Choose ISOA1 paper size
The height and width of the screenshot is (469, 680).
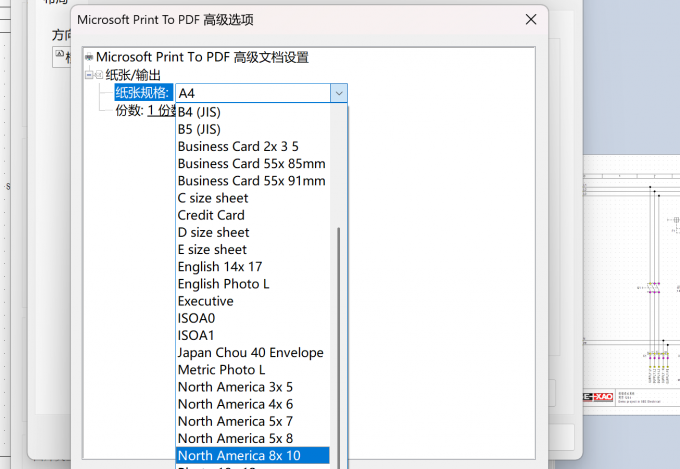[x=253, y=335]
